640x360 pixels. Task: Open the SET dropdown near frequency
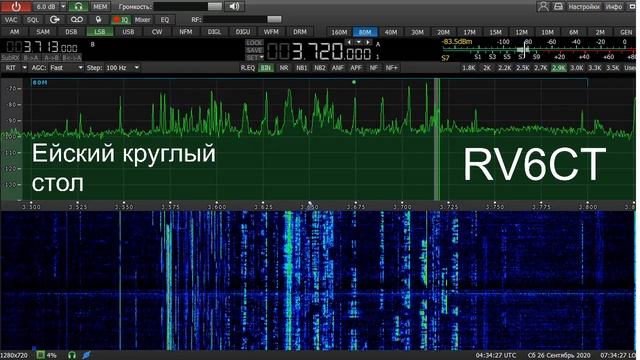pos(254,58)
